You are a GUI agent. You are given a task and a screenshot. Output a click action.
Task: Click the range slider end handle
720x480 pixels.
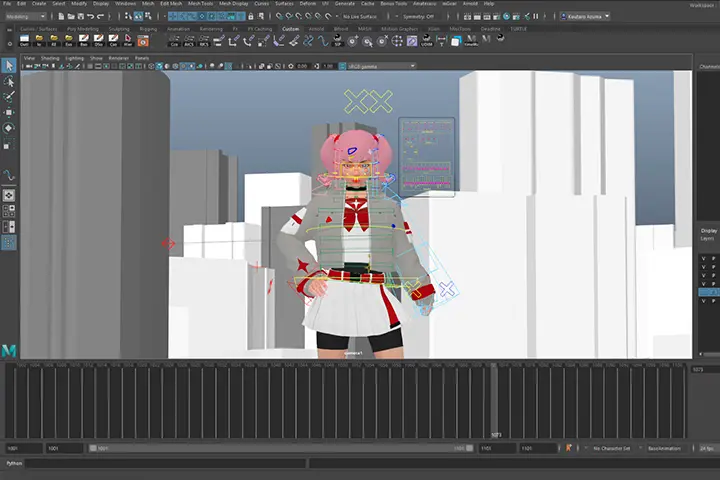(x=469, y=448)
